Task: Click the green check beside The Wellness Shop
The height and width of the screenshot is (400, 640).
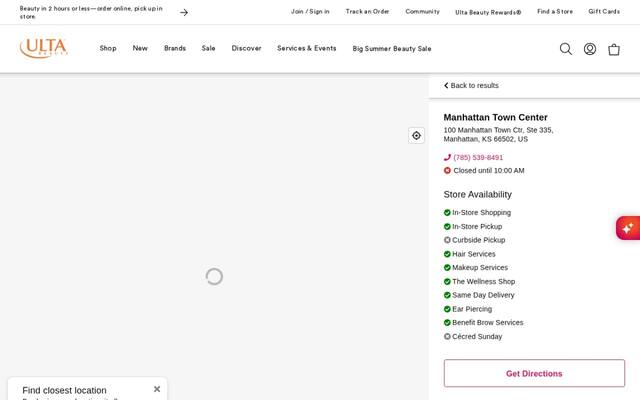Action: (x=447, y=282)
